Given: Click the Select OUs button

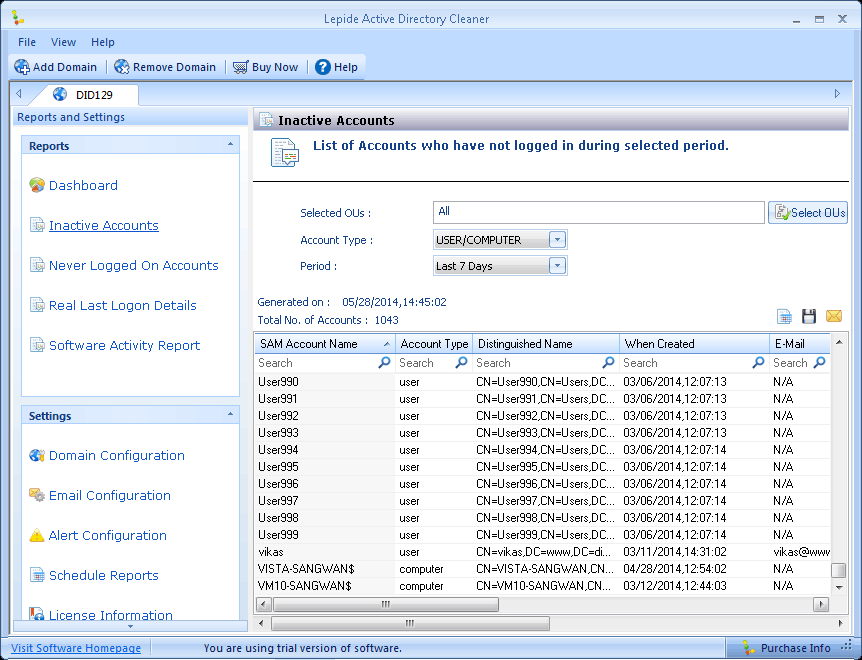Looking at the screenshot, I should (808, 213).
